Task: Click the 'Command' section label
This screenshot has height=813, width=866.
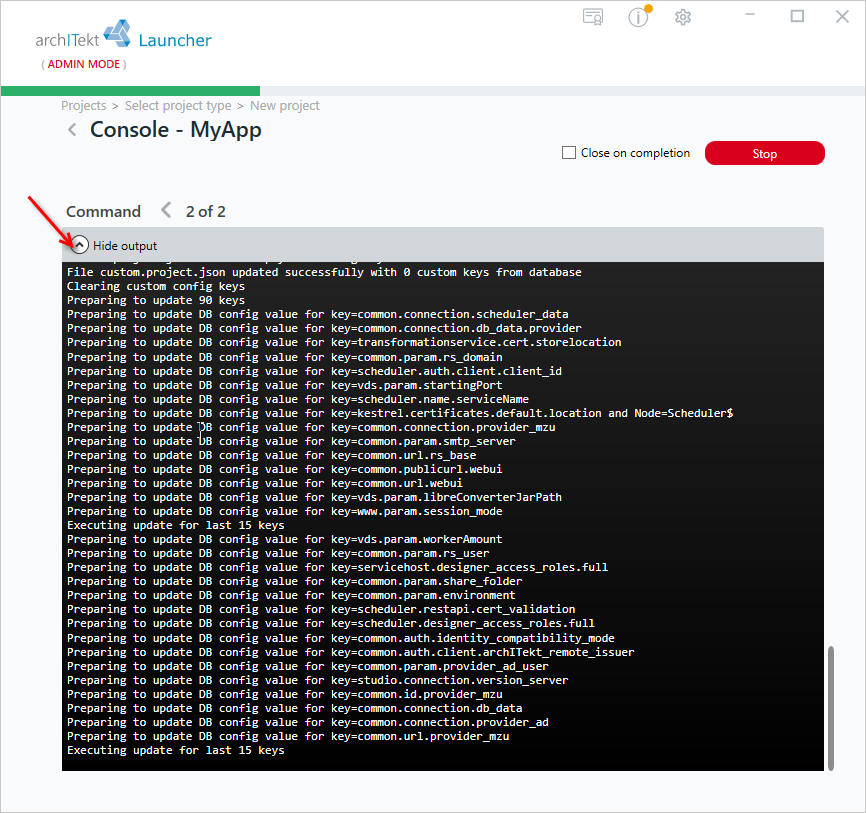Action: (103, 212)
